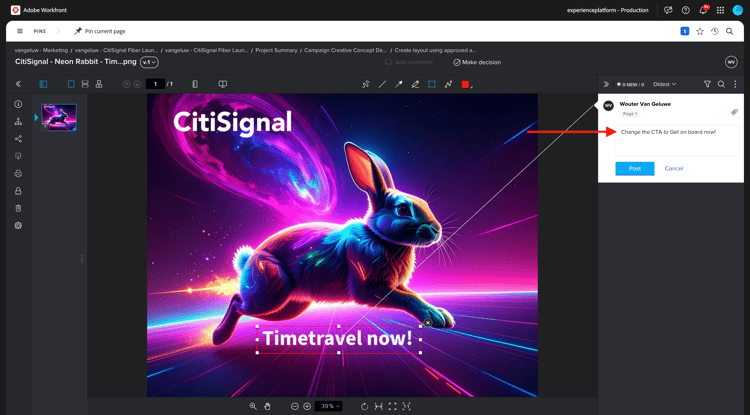The image size is (750, 415).
Task: Switch to single page view mode
Action: click(71, 85)
